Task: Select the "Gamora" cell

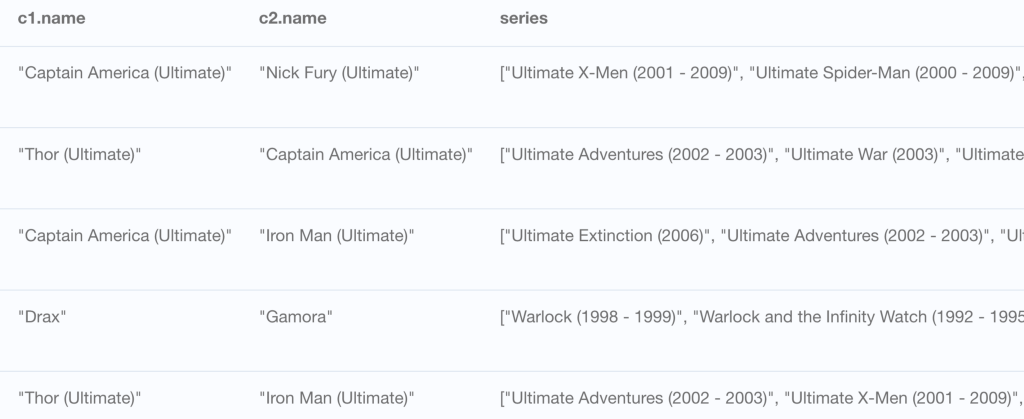Action: coord(296,317)
